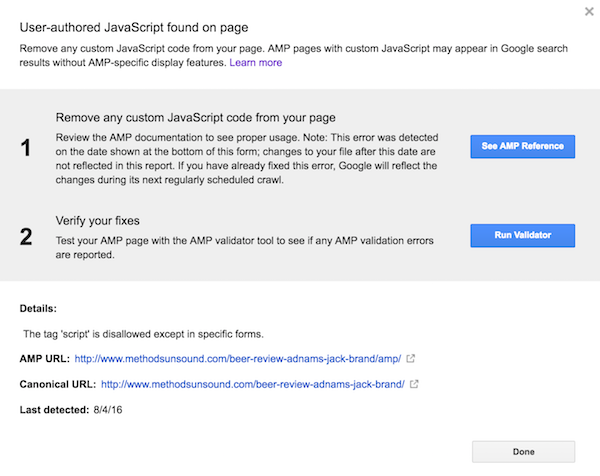This screenshot has height=476, width=600.
Task: Open the AMP URL link ending in /amp/
Action: pyautogui.click(x=238, y=359)
